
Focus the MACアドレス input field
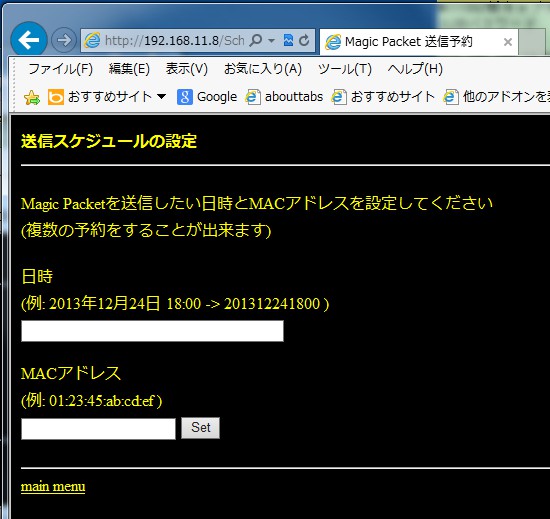click(98, 429)
